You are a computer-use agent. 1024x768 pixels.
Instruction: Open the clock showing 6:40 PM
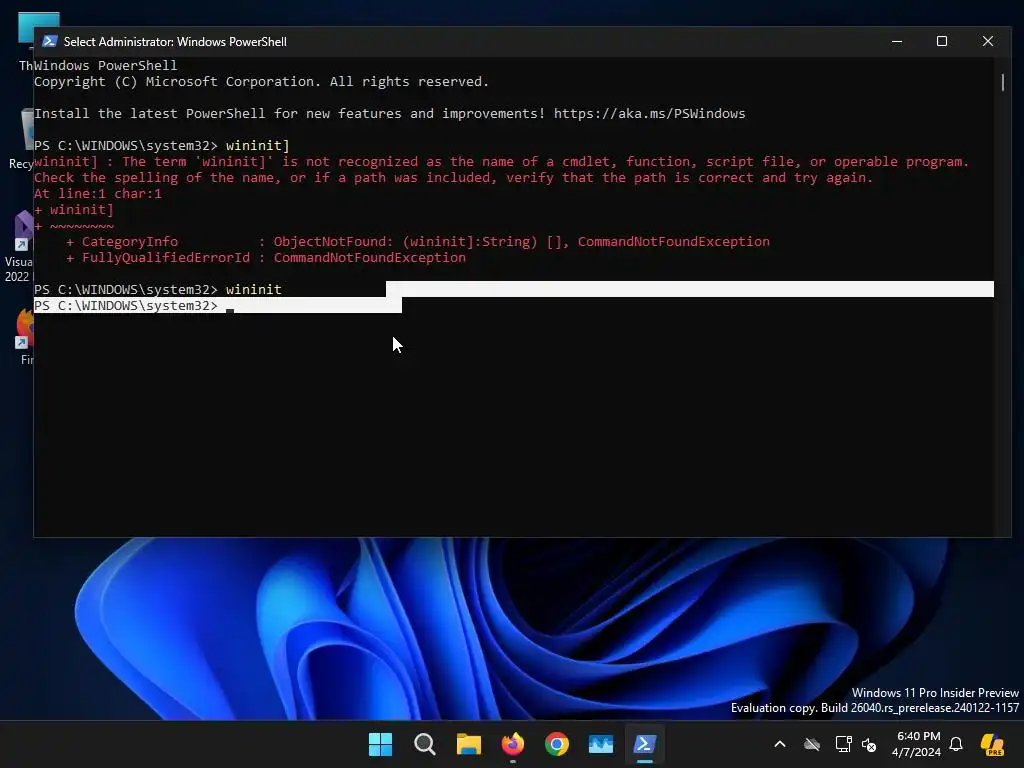(x=917, y=744)
